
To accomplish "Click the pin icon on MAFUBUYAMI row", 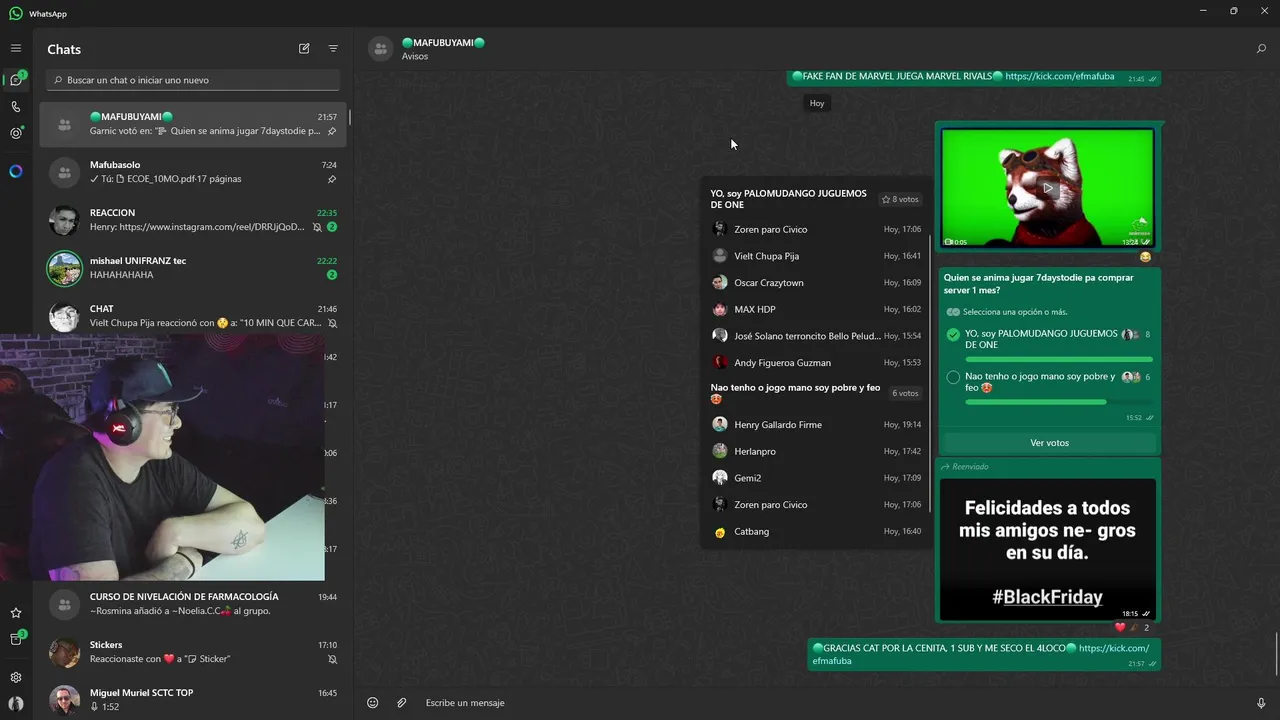I will click(332, 131).
